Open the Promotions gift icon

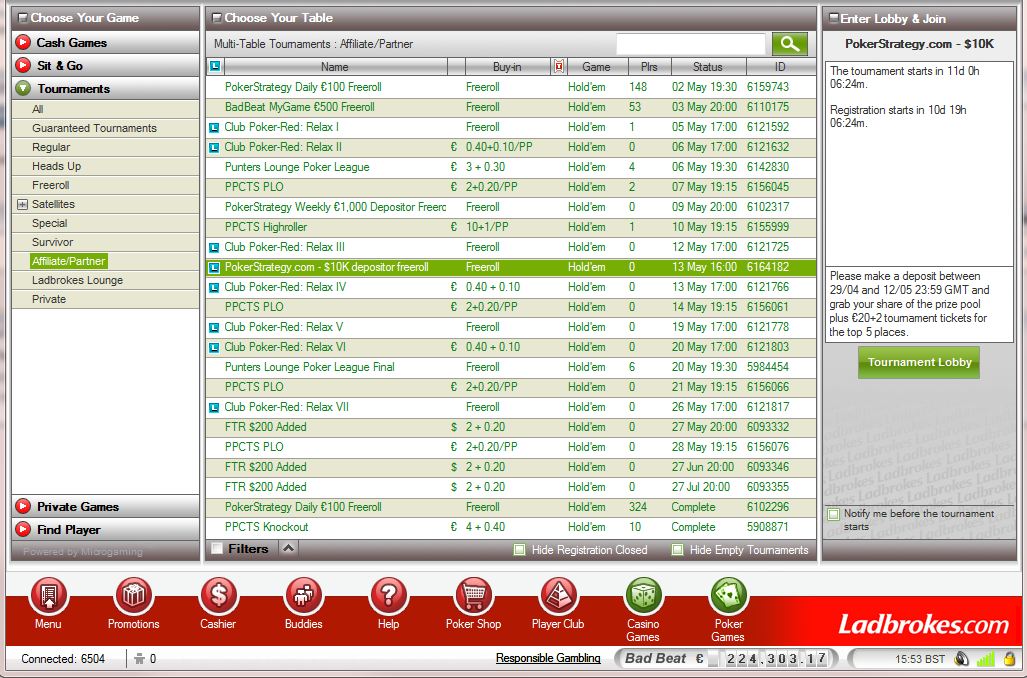[x=134, y=595]
